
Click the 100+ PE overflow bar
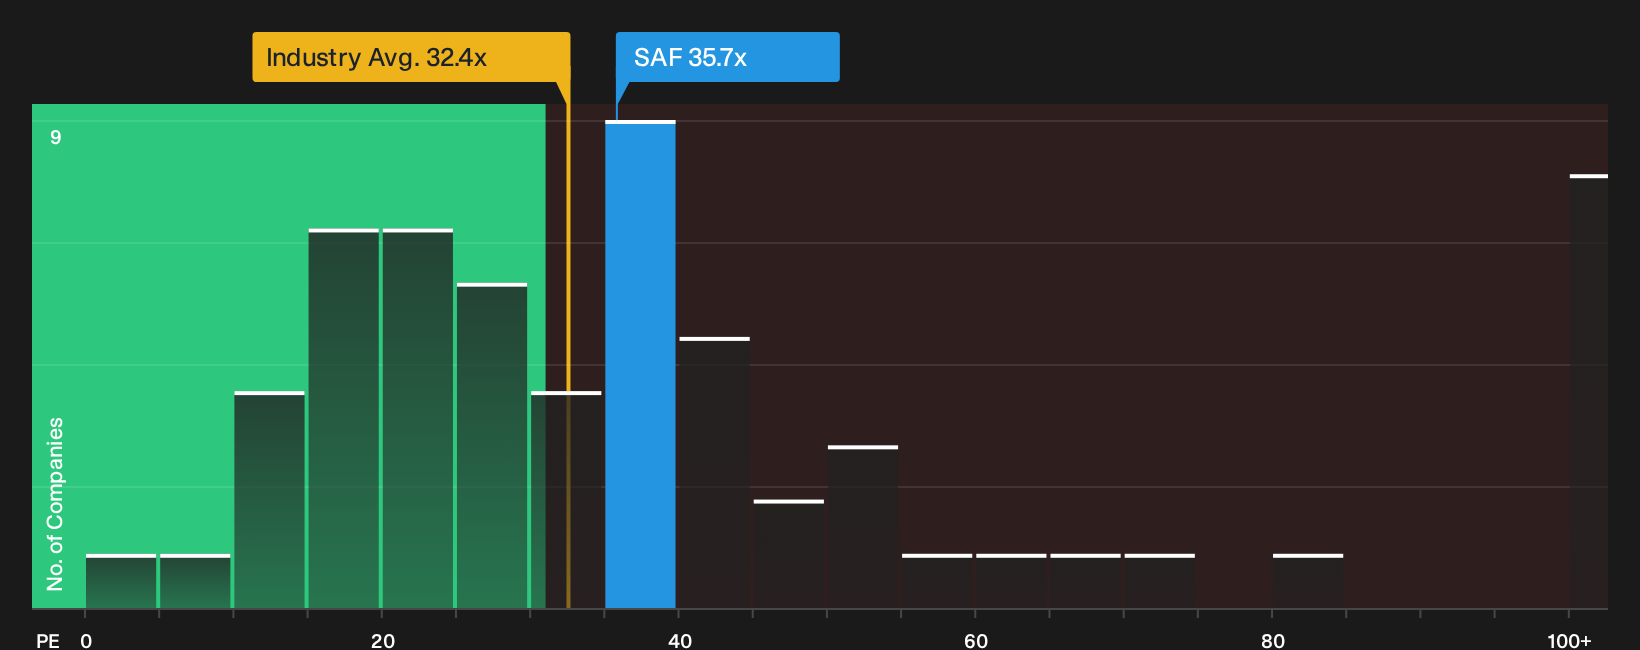tap(1588, 391)
